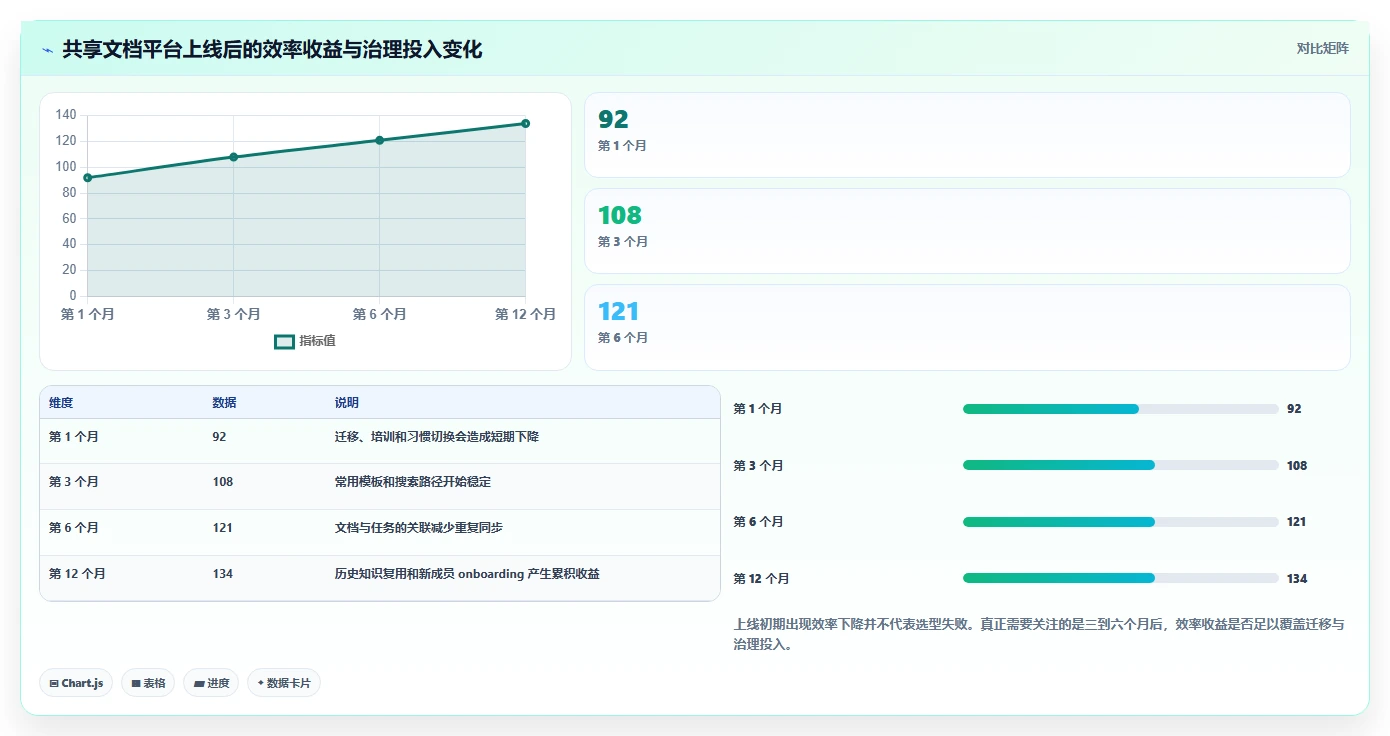Screen dimensions: 1390x736
Task: Select the 第 3 个月 table row cell
Action: coord(74,482)
